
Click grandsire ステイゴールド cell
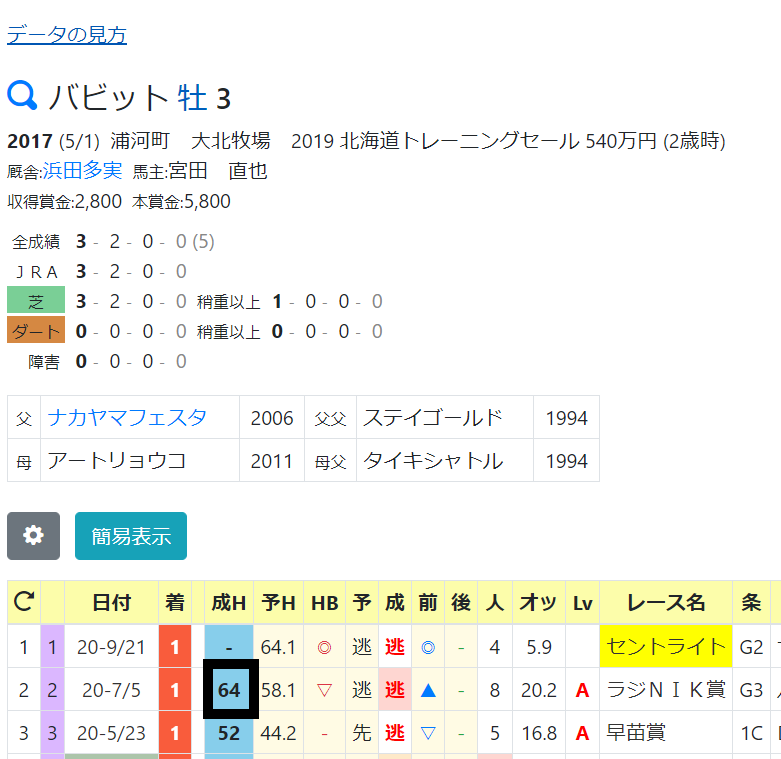(x=445, y=417)
